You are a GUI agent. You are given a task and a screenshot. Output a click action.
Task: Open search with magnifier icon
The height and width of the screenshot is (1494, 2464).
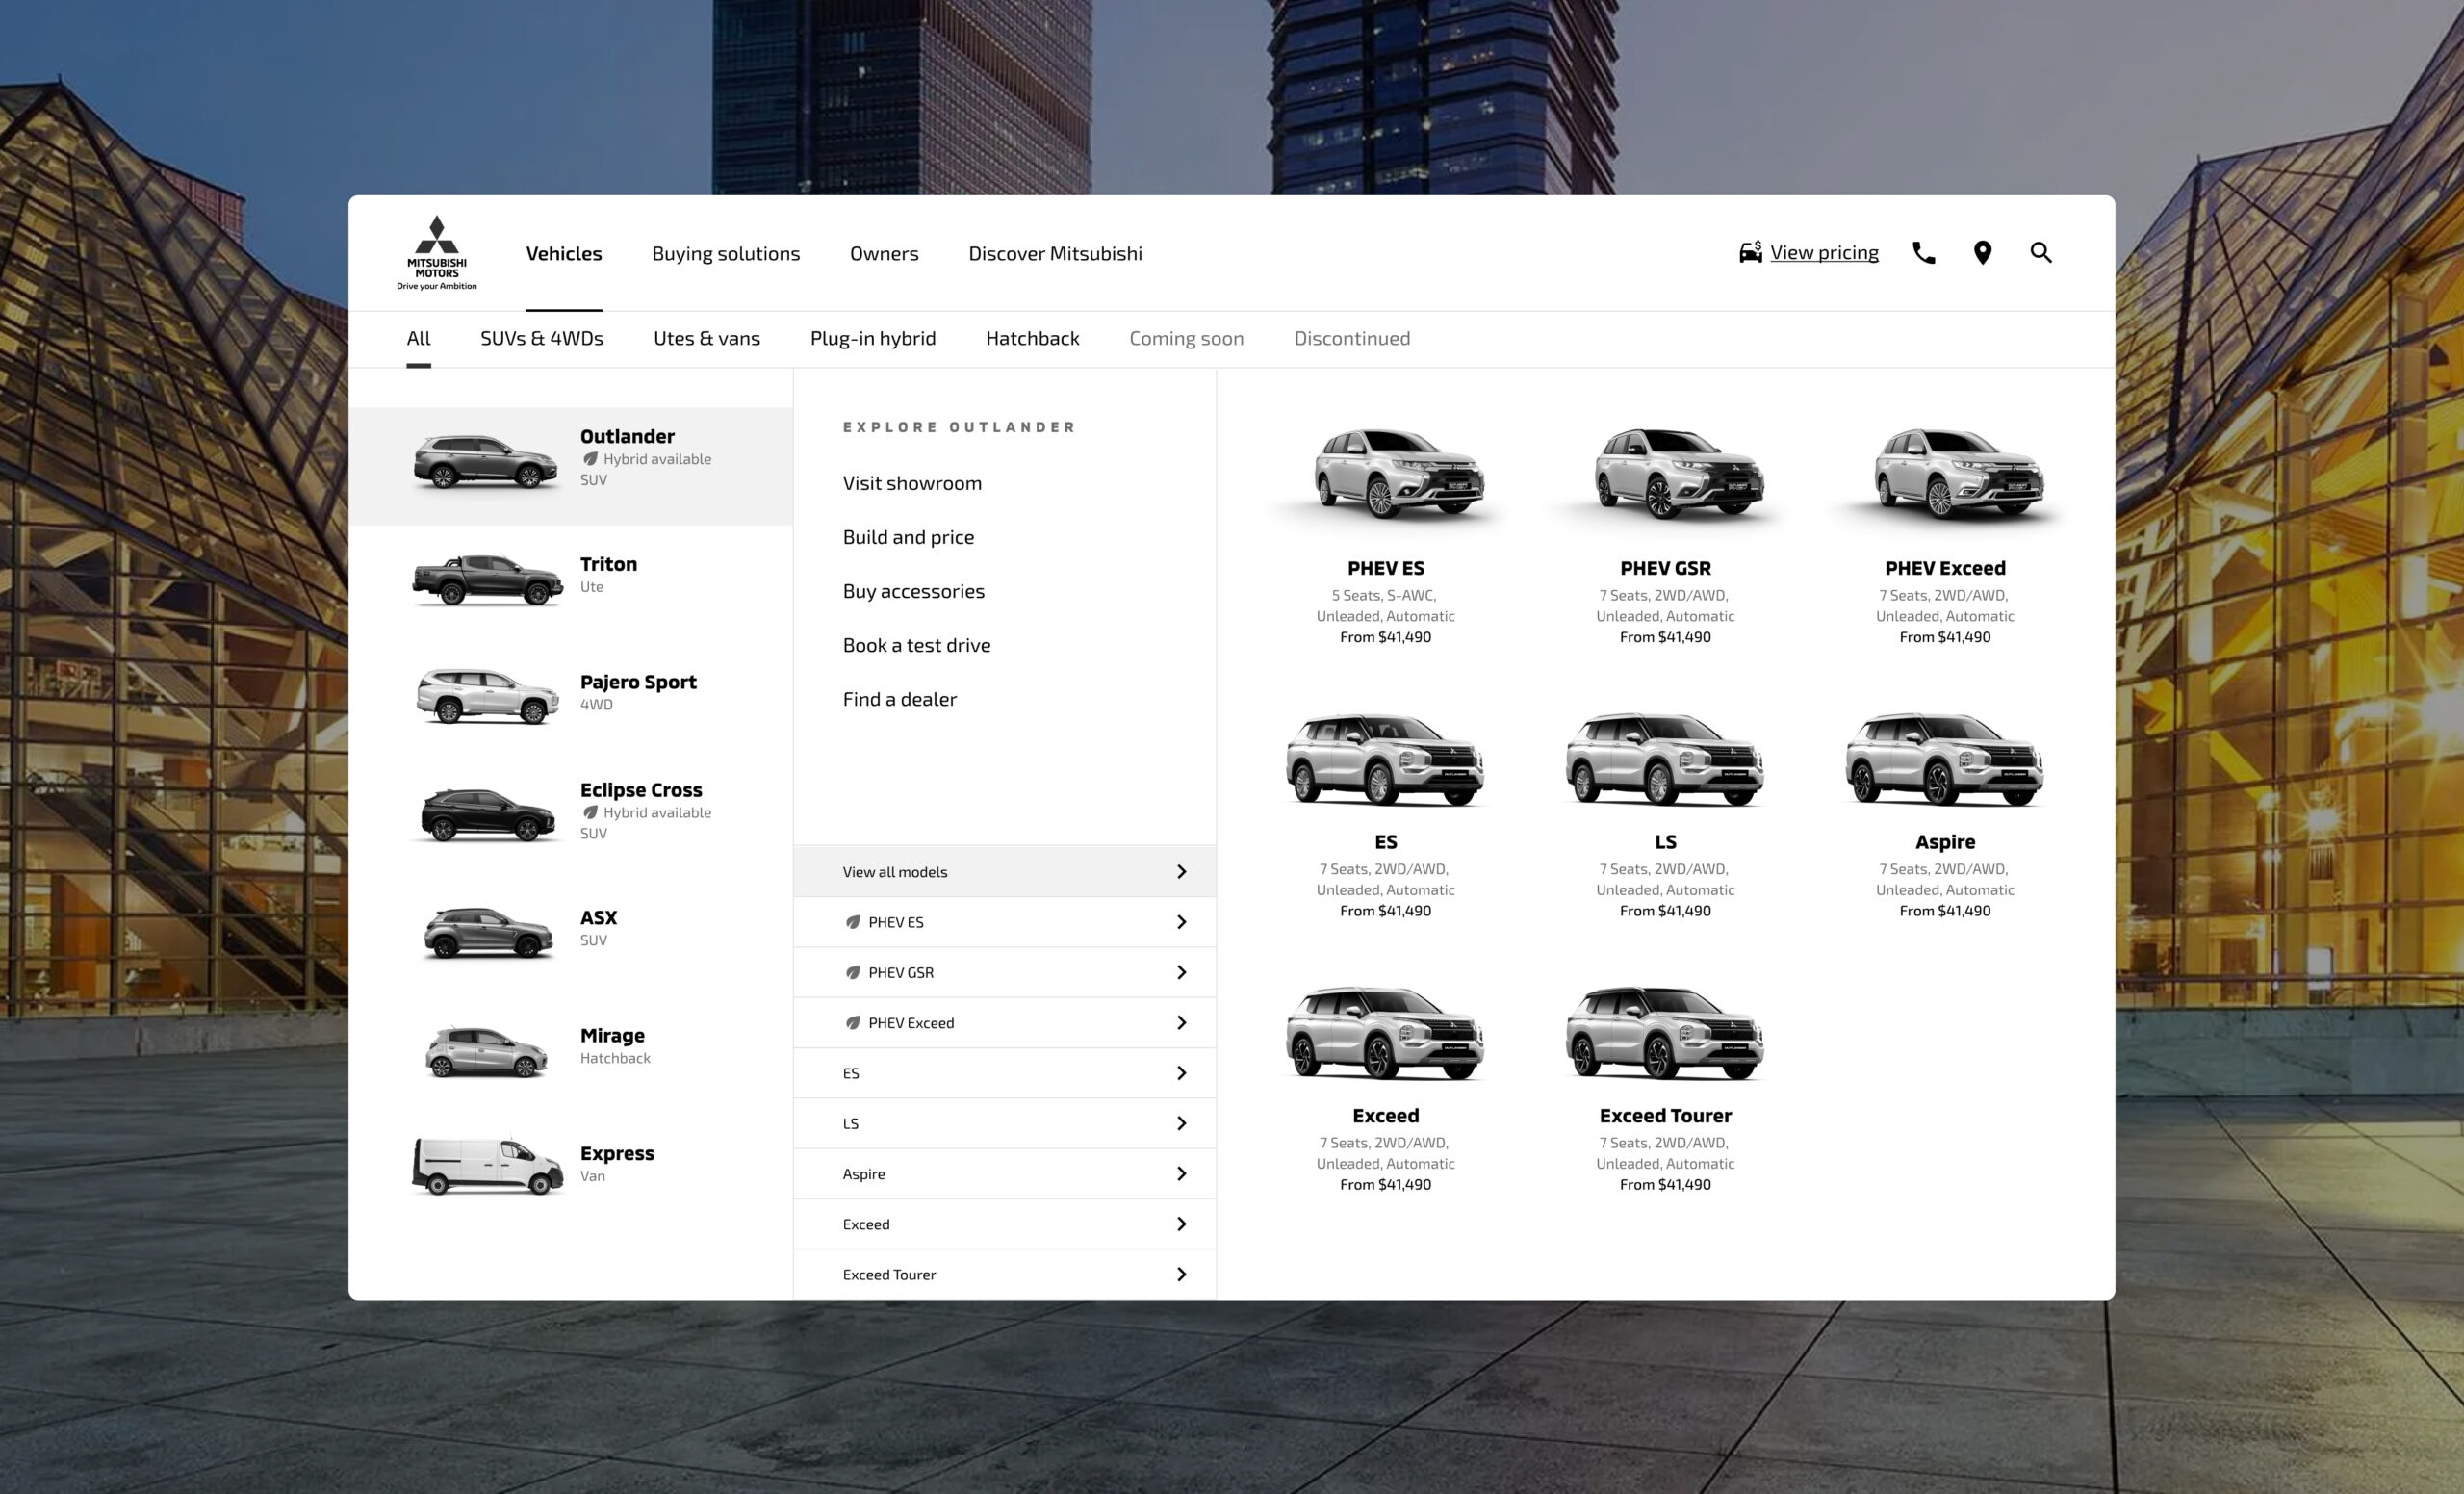[2041, 253]
